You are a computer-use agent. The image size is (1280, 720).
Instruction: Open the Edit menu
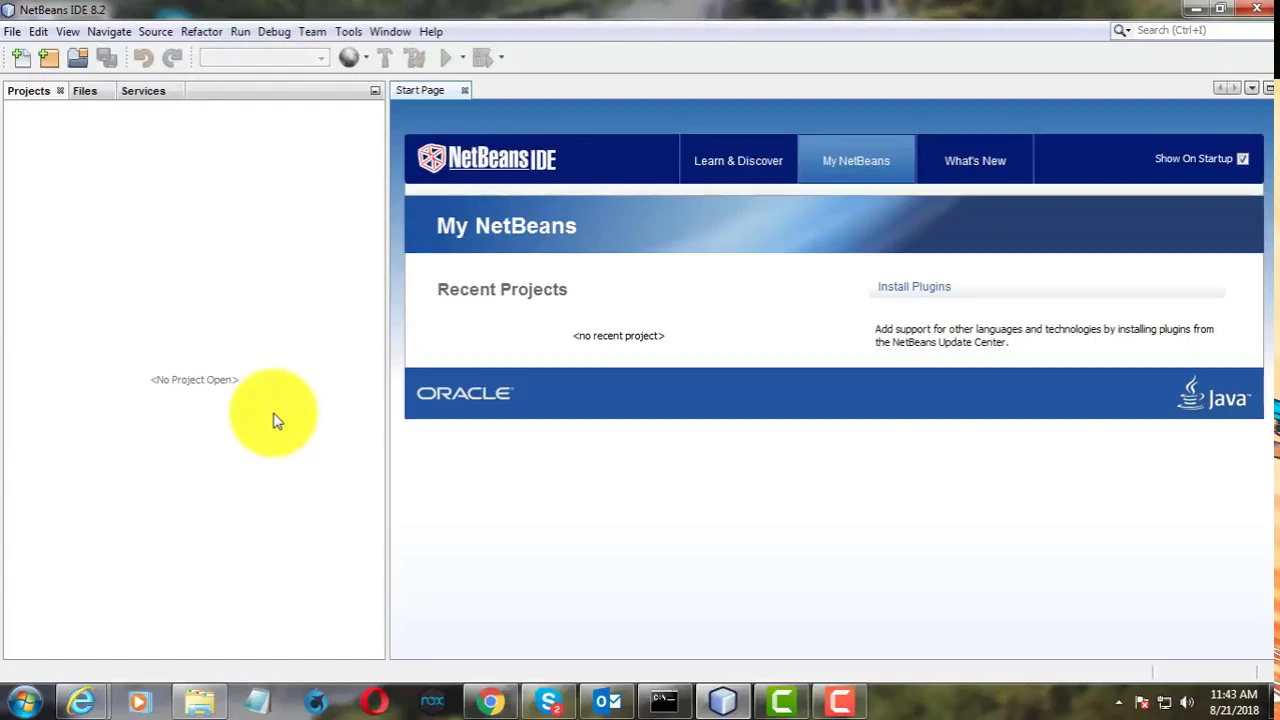38,31
